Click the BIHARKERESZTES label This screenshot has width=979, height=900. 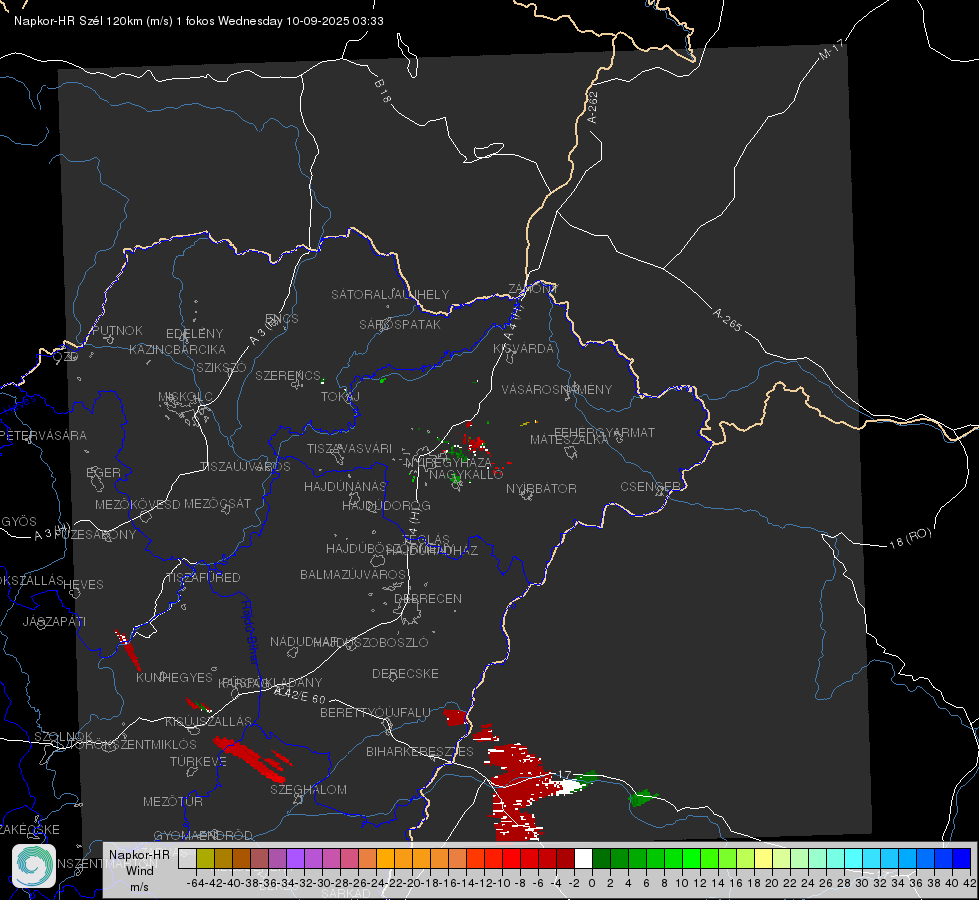pos(420,752)
